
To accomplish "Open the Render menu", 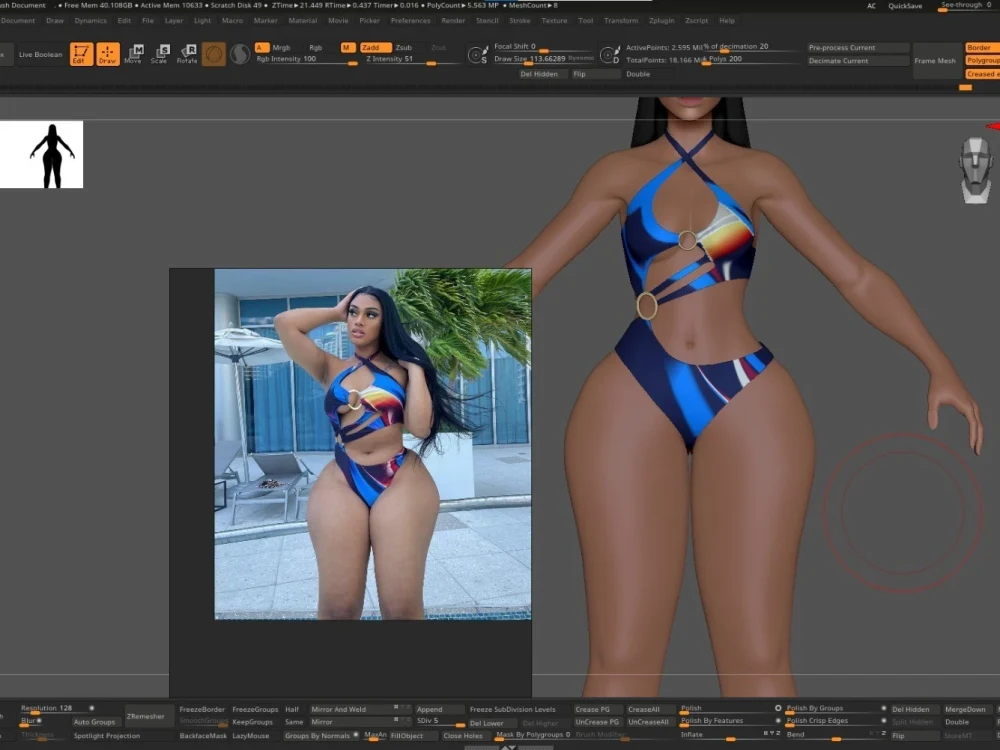I will [x=453, y=20].
